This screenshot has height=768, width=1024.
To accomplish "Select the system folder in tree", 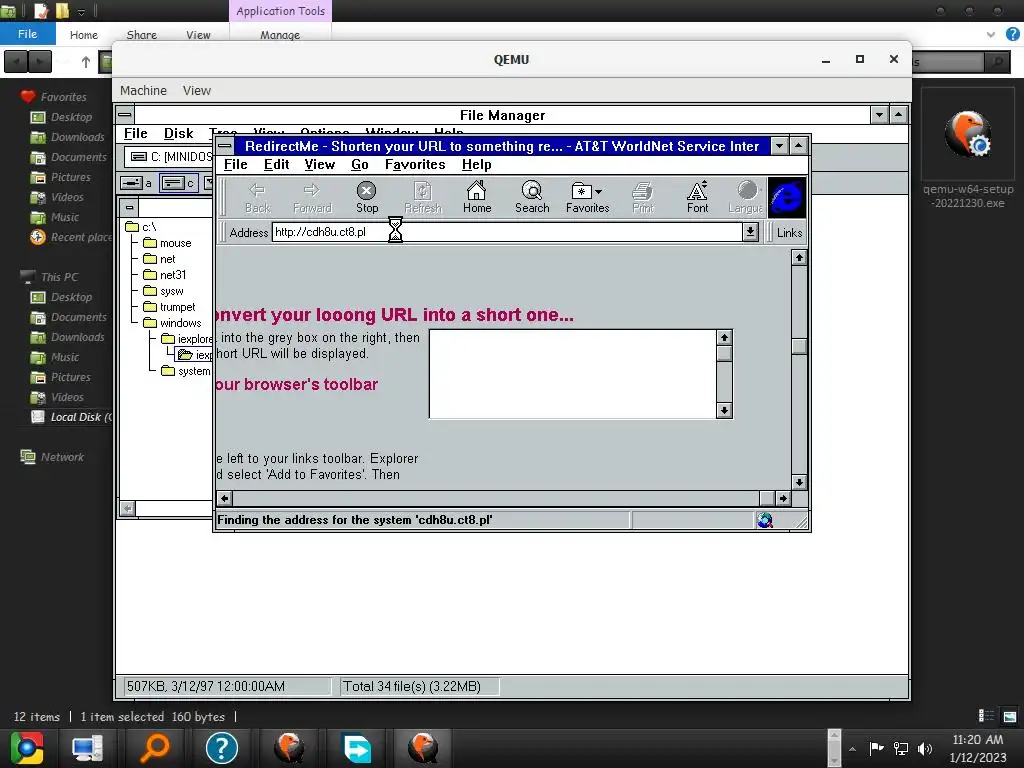I will tap(186, 371).
